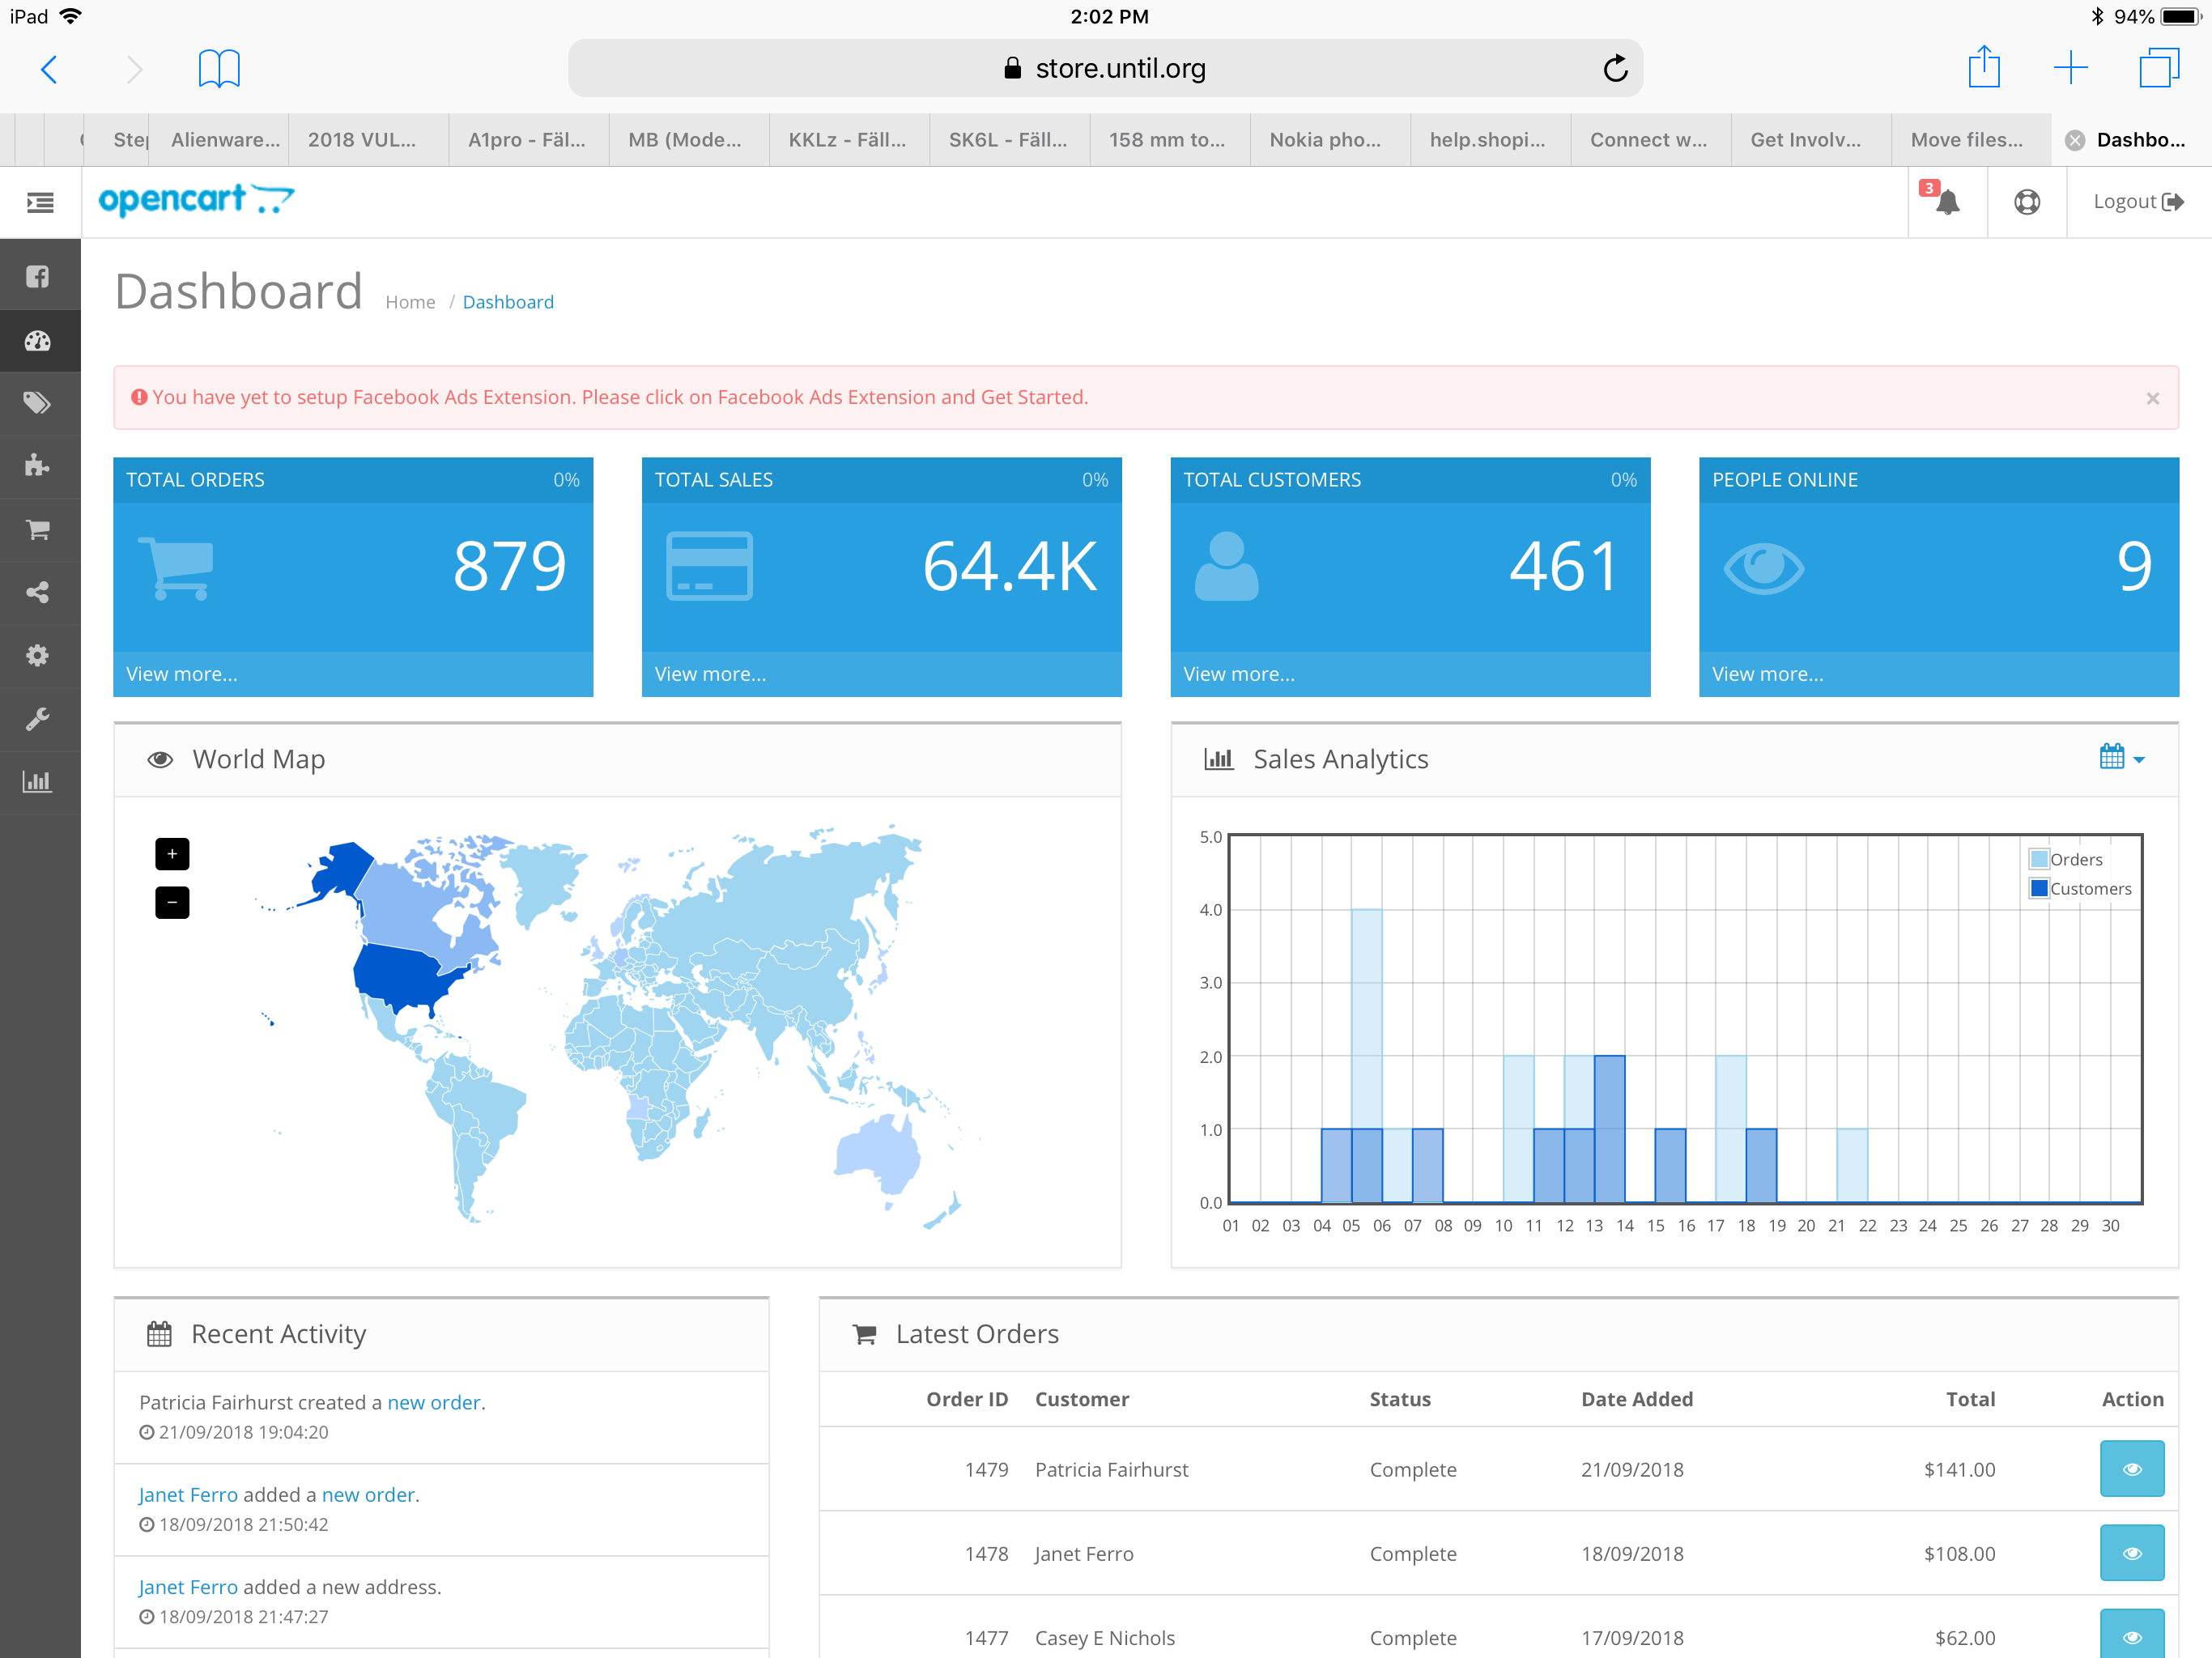This screenshot has width=2212, height=1658.
Task: Open the Facebook Ads sidebar icon
Action: [38, 277]
